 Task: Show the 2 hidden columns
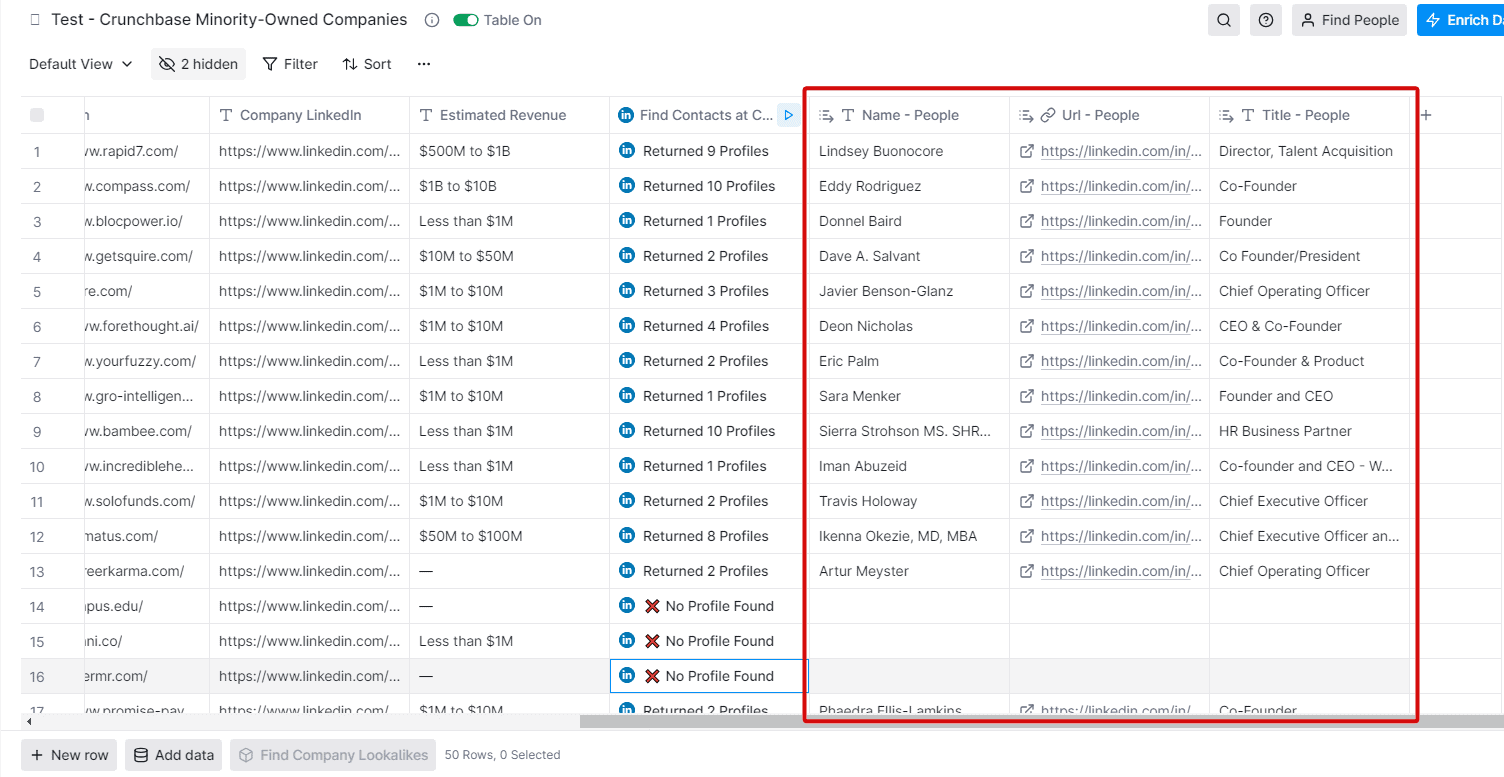tap(198, 64)
